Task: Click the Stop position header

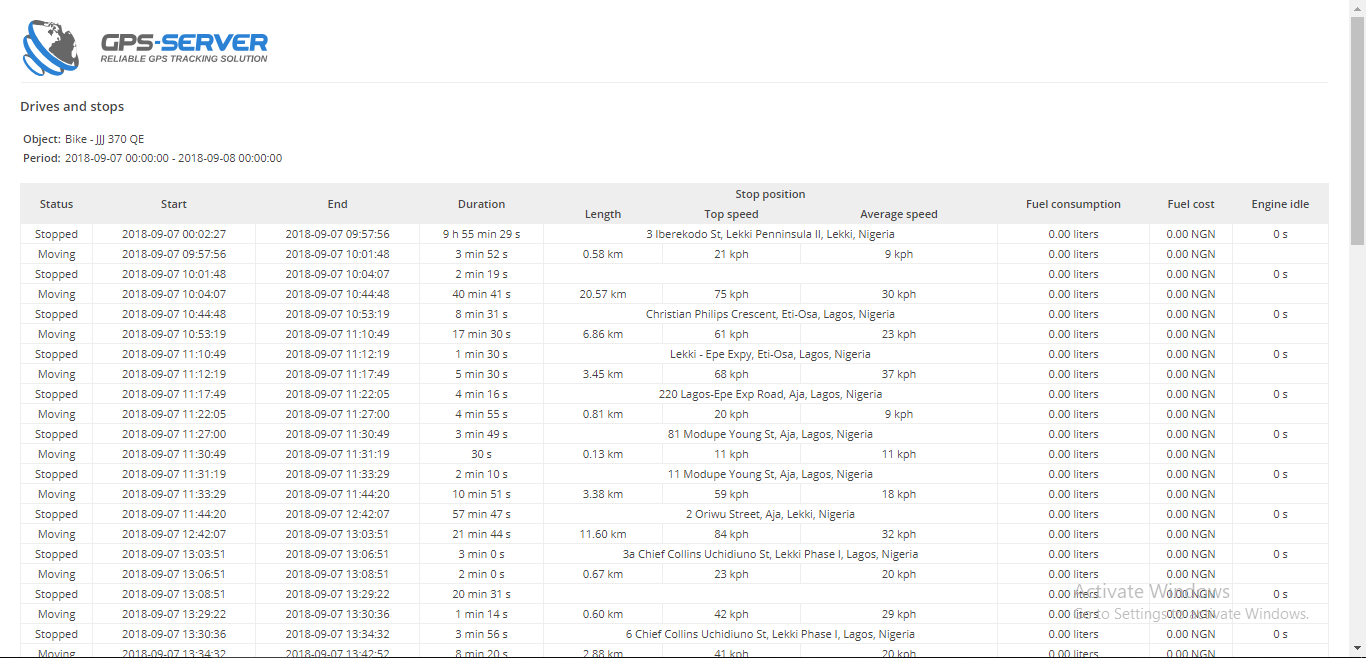Action: coord(770,194)
